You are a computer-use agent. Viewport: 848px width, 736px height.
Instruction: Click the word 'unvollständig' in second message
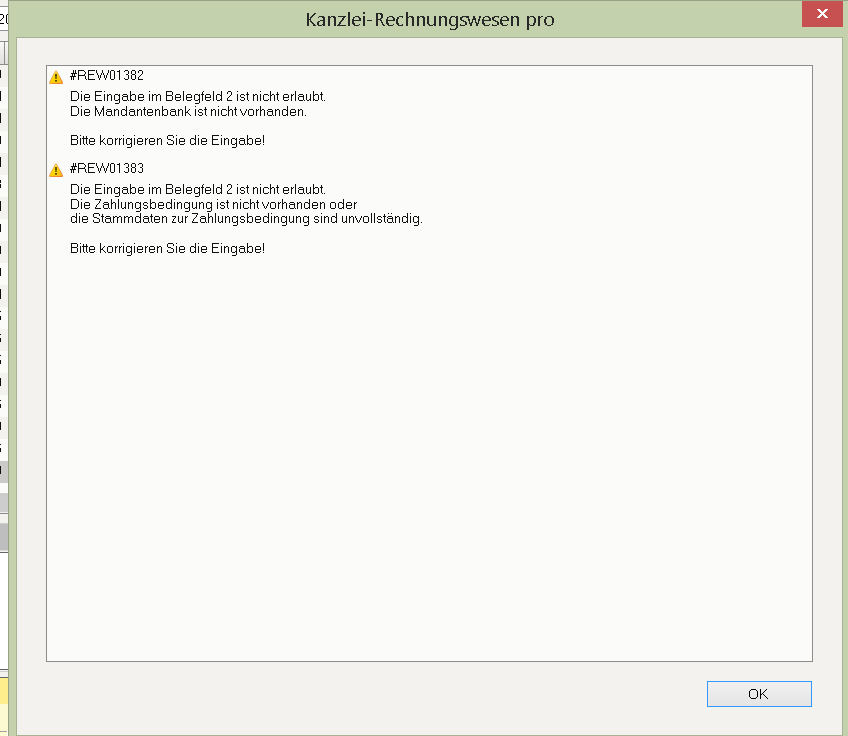[387, 219]
